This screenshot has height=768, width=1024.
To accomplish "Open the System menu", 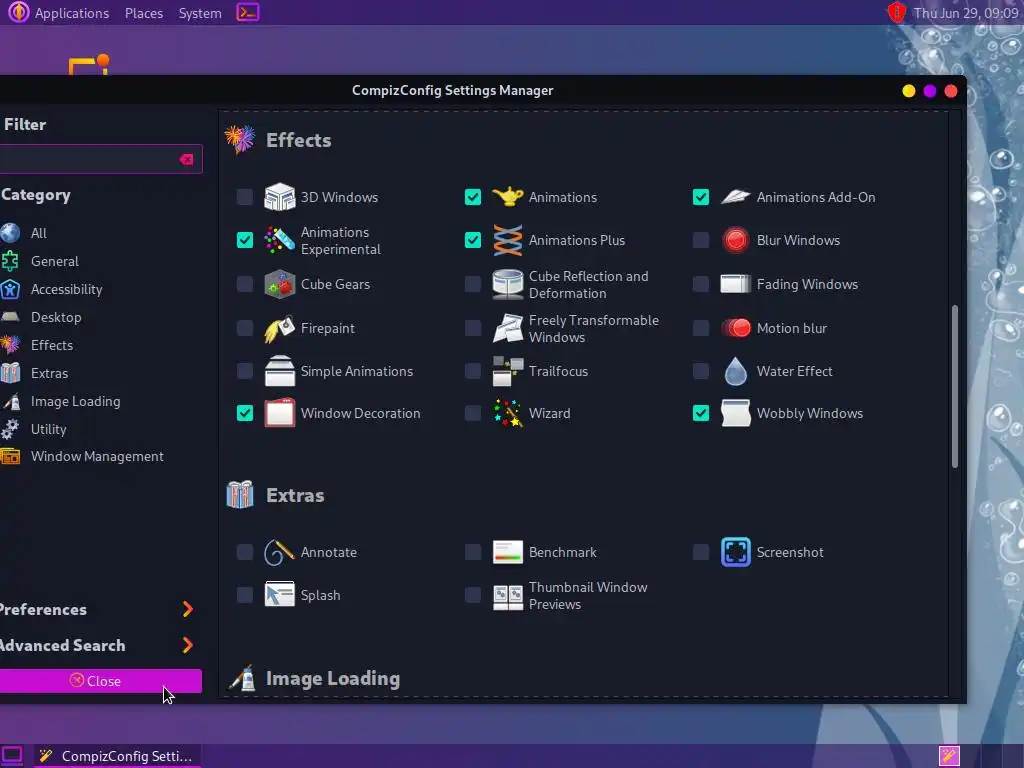I will 200,12.
